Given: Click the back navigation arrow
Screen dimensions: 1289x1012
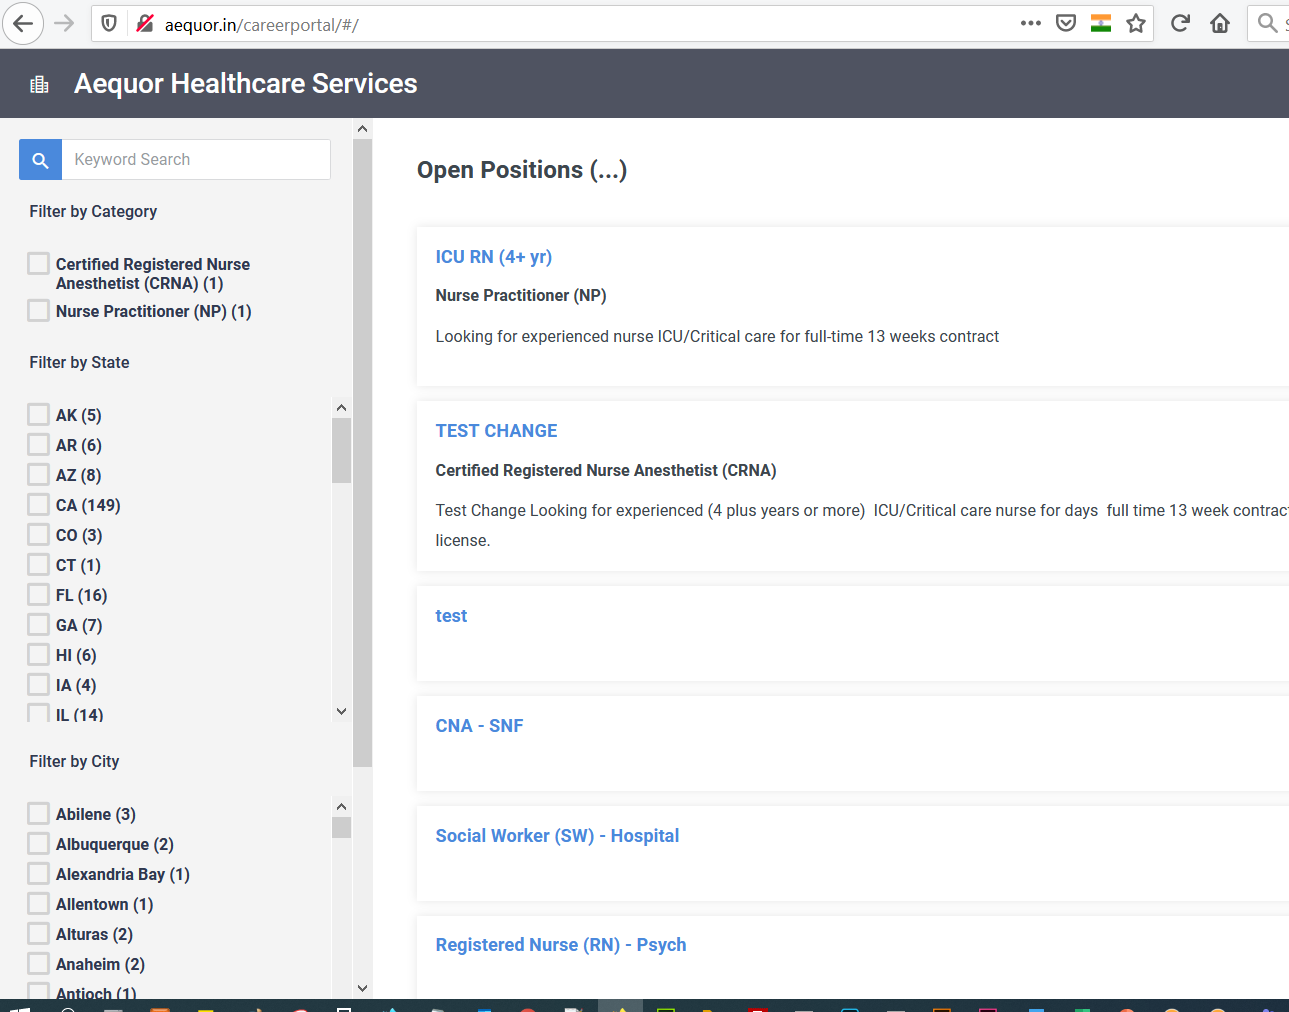Looking at the screenshot, I should (22, 23).
